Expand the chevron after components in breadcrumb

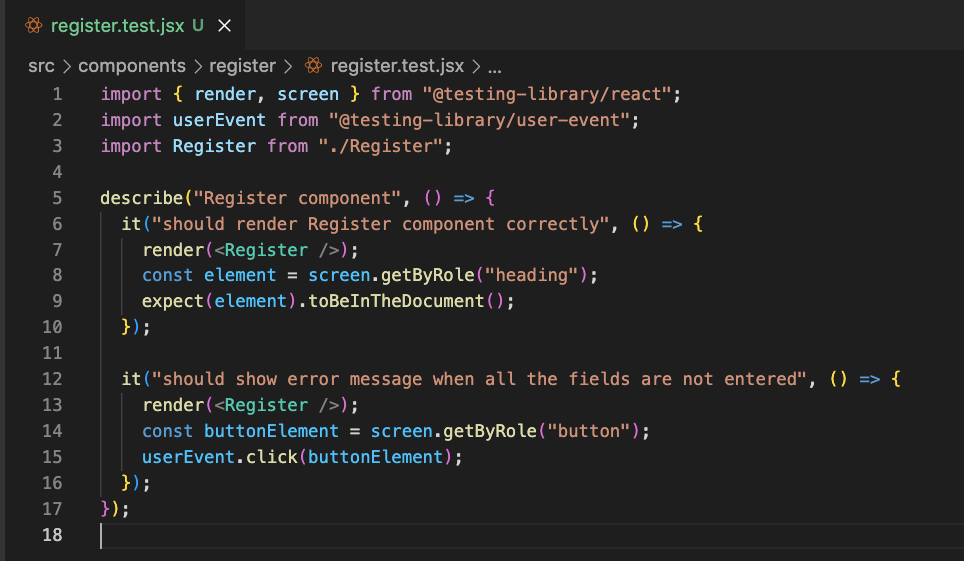pos(197,66)
